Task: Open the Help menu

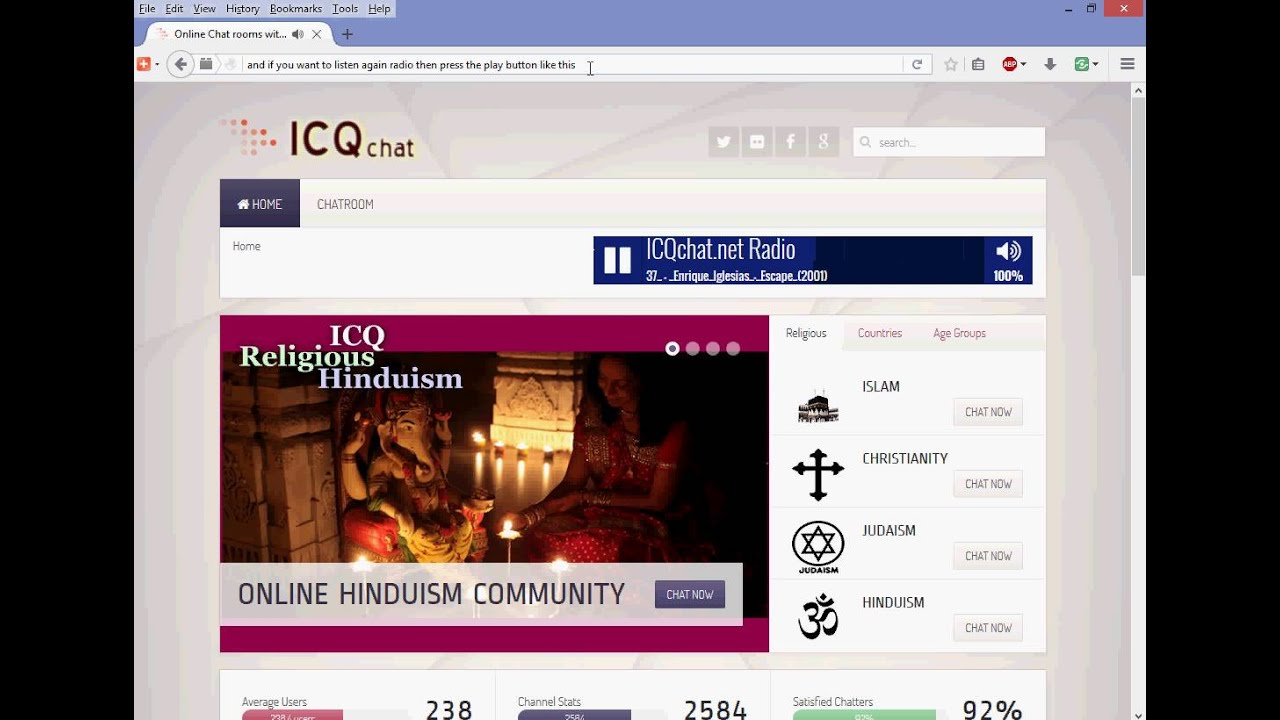Action: [x=379, y=9]
